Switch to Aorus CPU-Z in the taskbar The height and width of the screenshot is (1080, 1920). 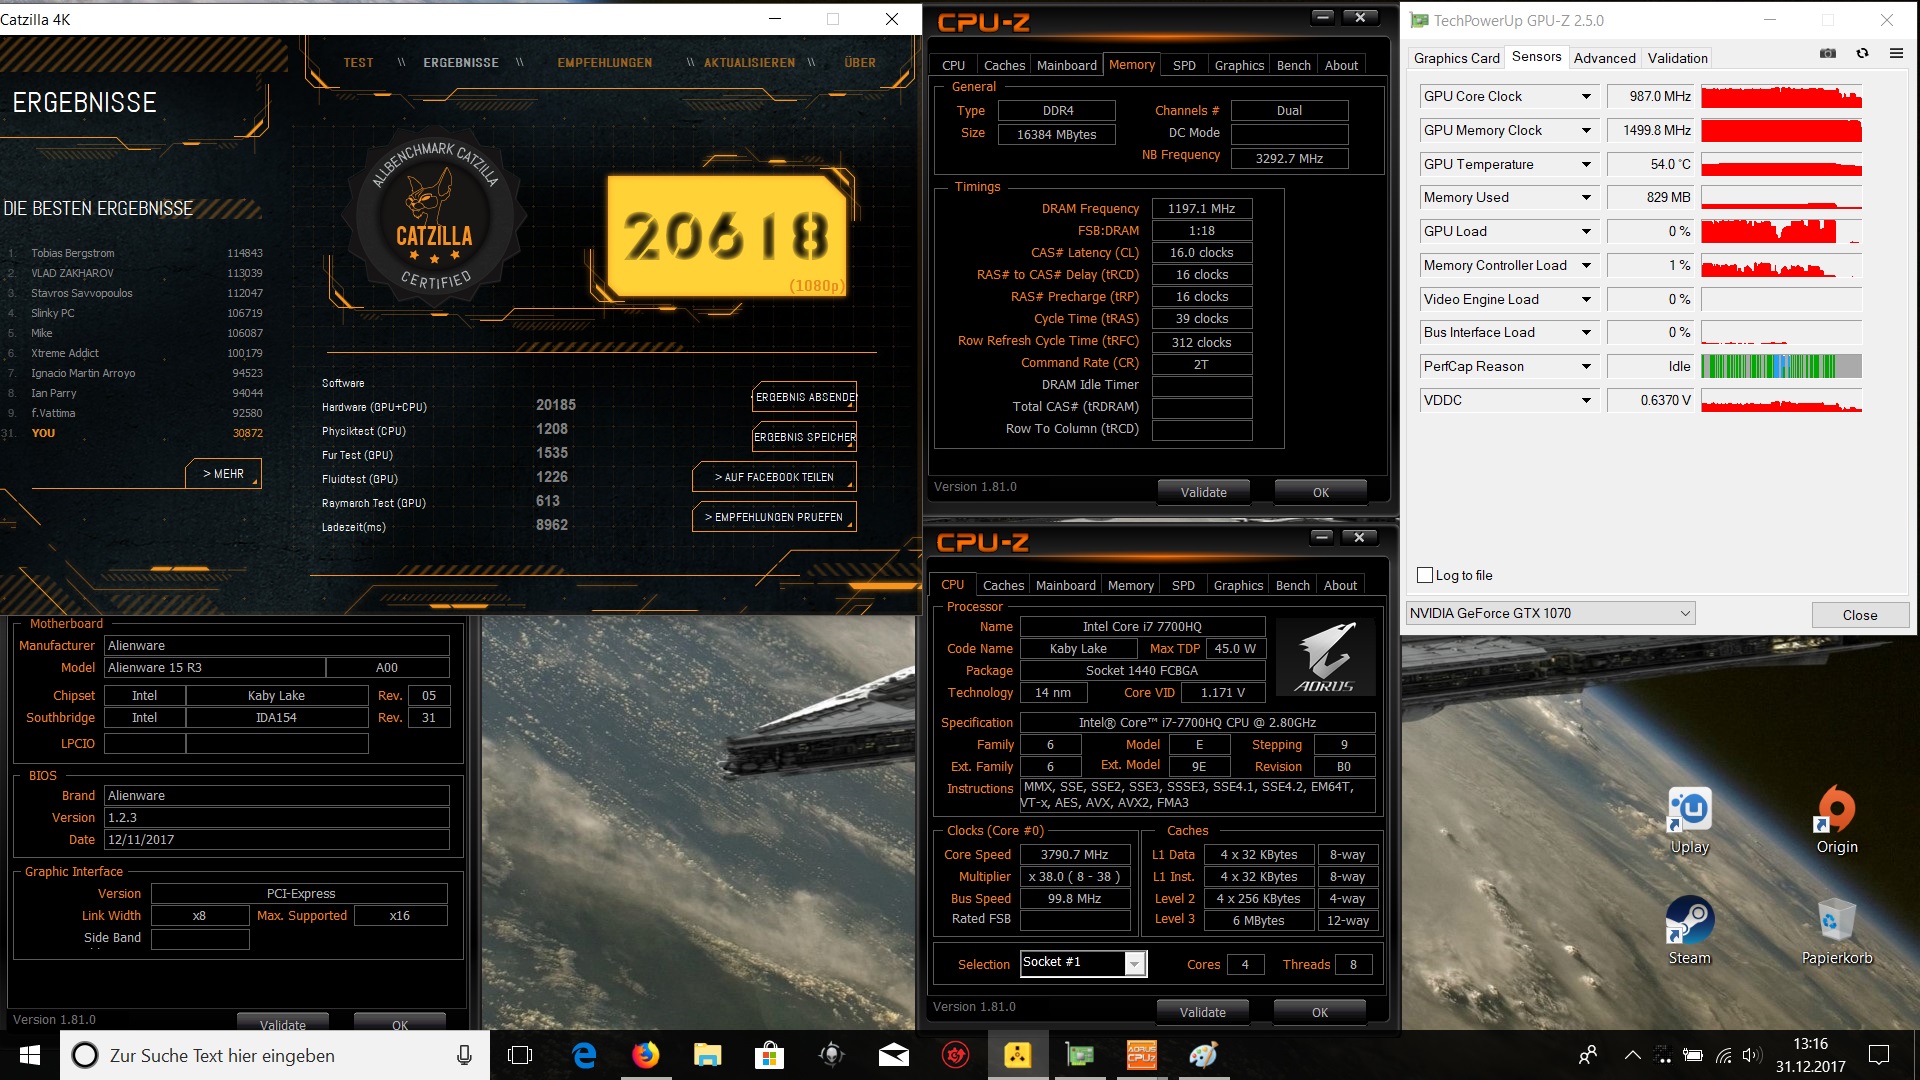[1142, 1055]
